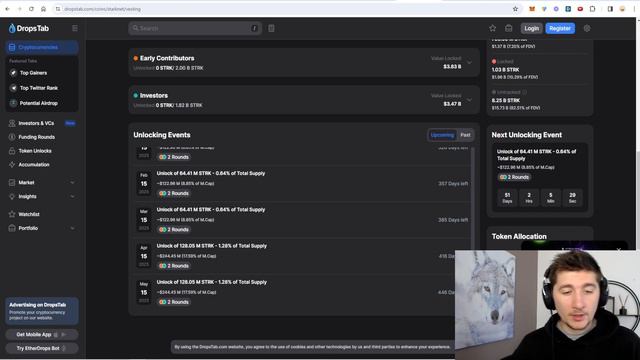Click the Insights lightbulb icon
Image resolution: width=640 pixels, height=360 pixels.
12,196
